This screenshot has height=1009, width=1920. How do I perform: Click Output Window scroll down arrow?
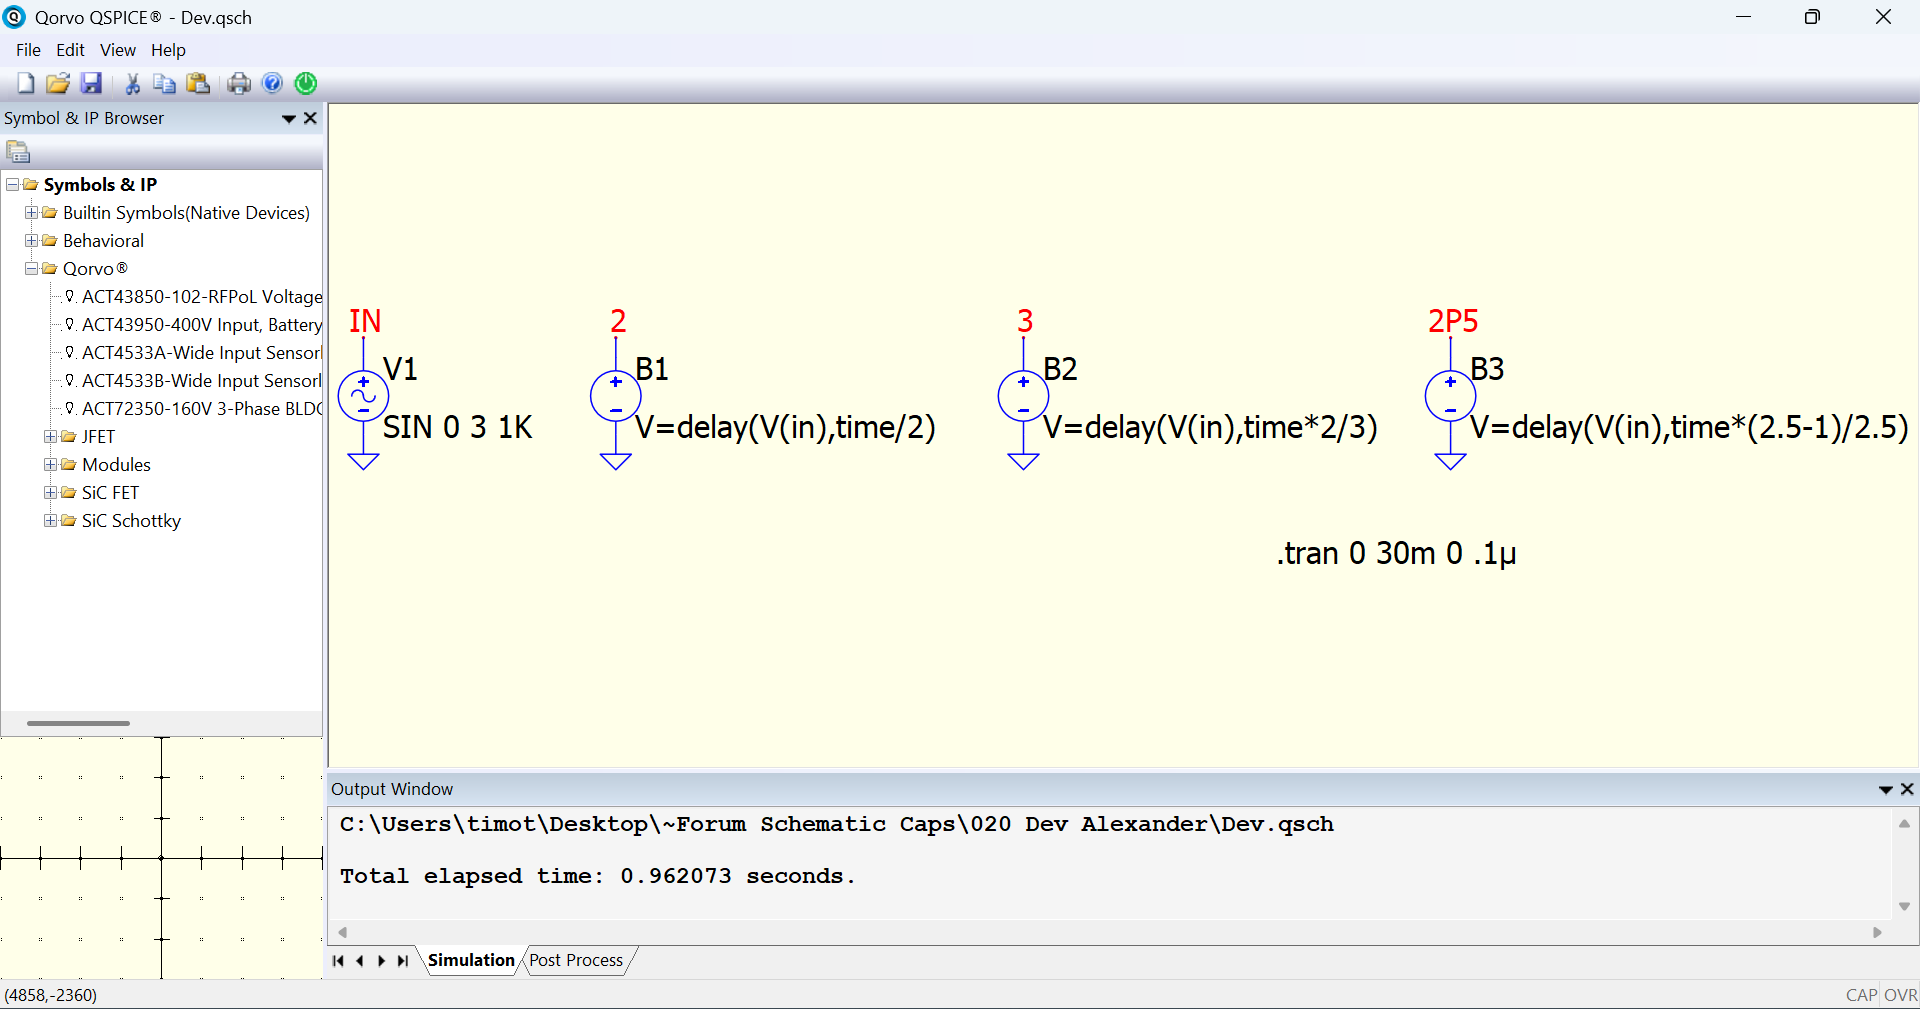coord(1904,906)
